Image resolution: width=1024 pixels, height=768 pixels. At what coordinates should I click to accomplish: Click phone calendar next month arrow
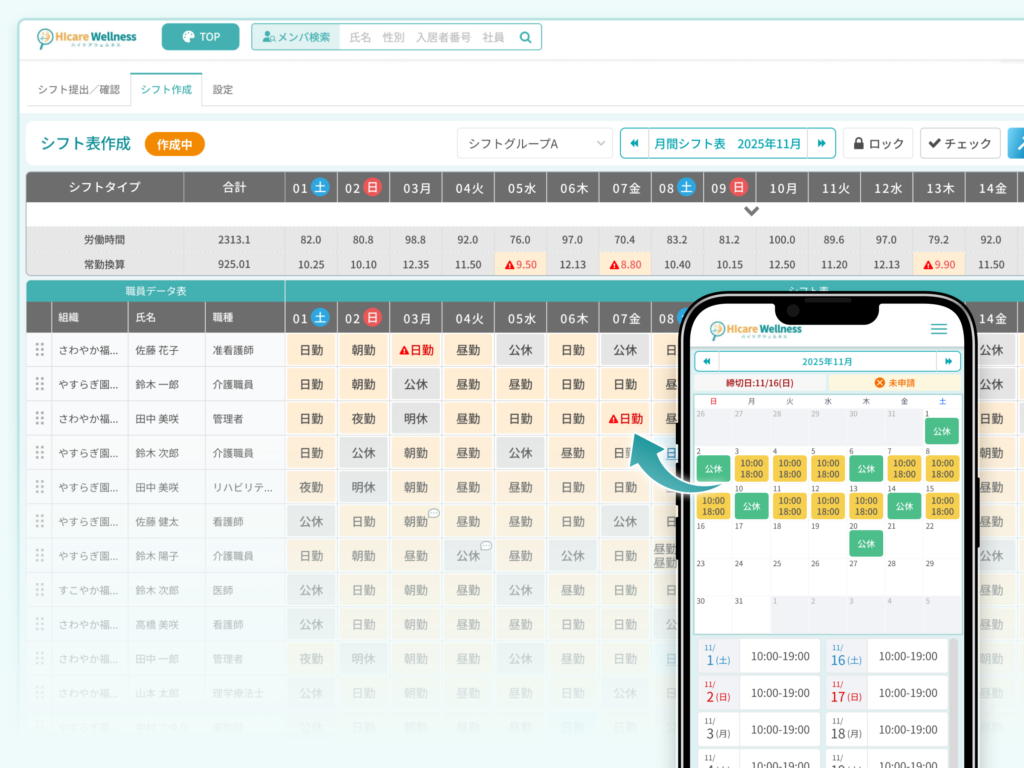(x=947, y=361)
